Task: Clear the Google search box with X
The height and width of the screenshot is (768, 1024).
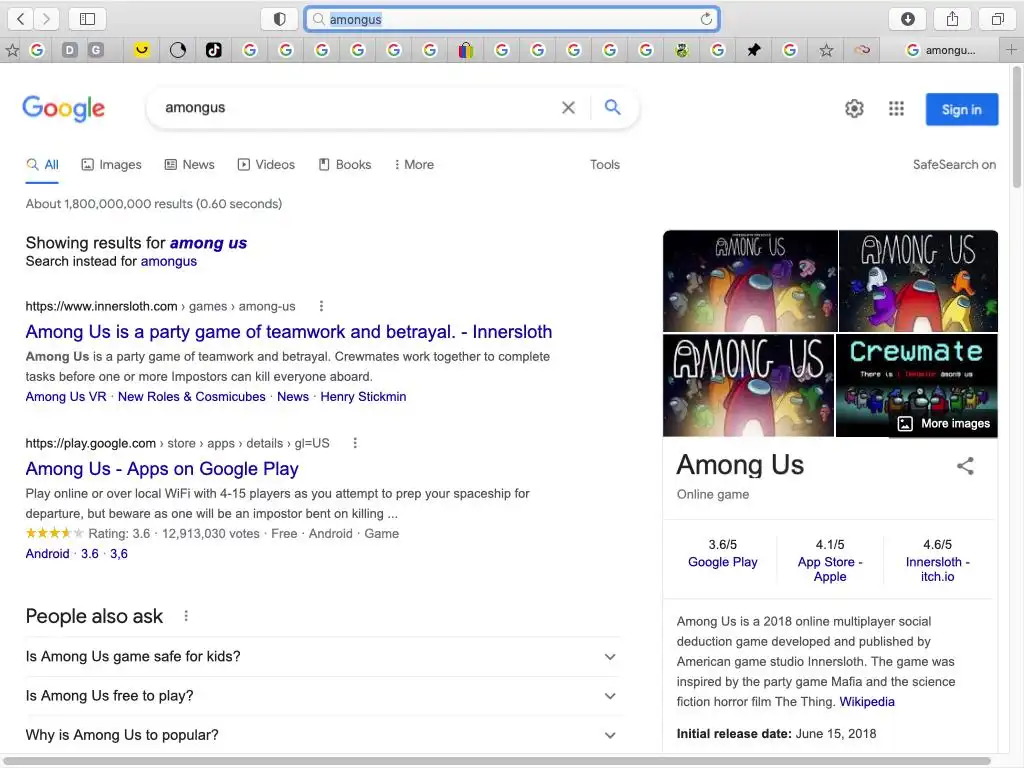Action: click(568, 108)
